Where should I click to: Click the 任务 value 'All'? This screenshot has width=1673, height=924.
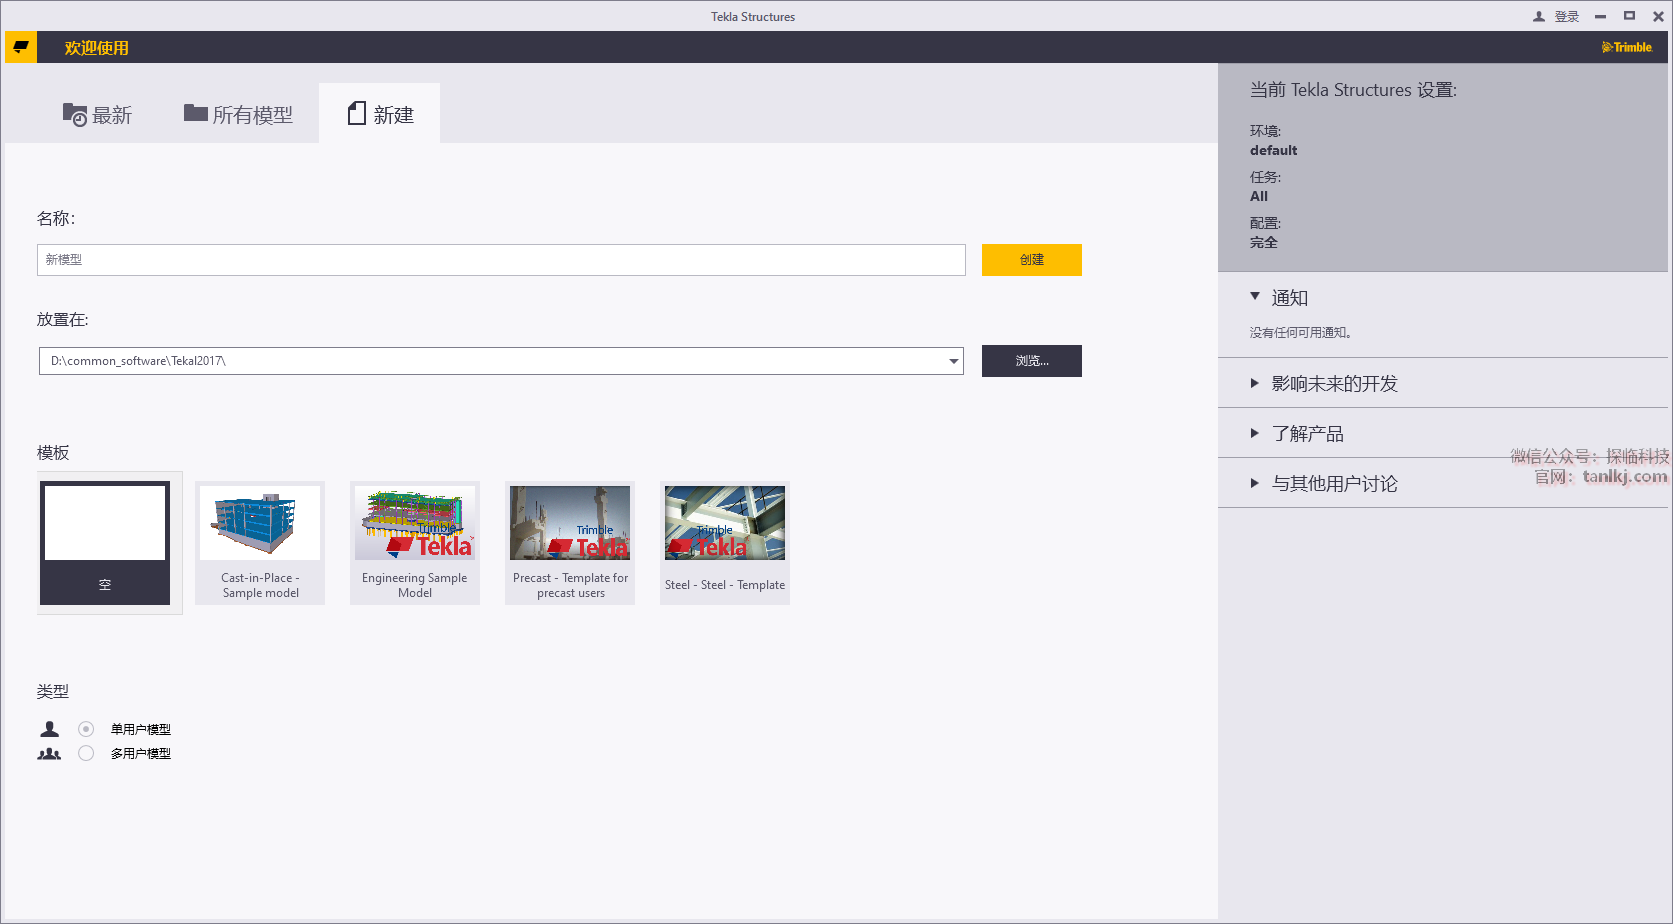[x=1258, y=196]
